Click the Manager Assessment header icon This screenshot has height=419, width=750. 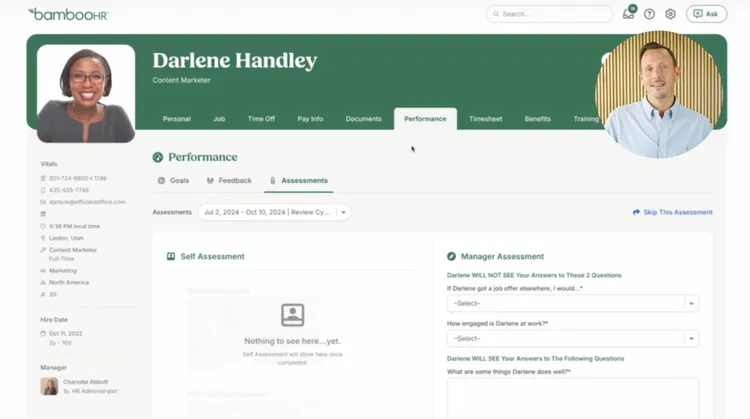click(451, 257)
